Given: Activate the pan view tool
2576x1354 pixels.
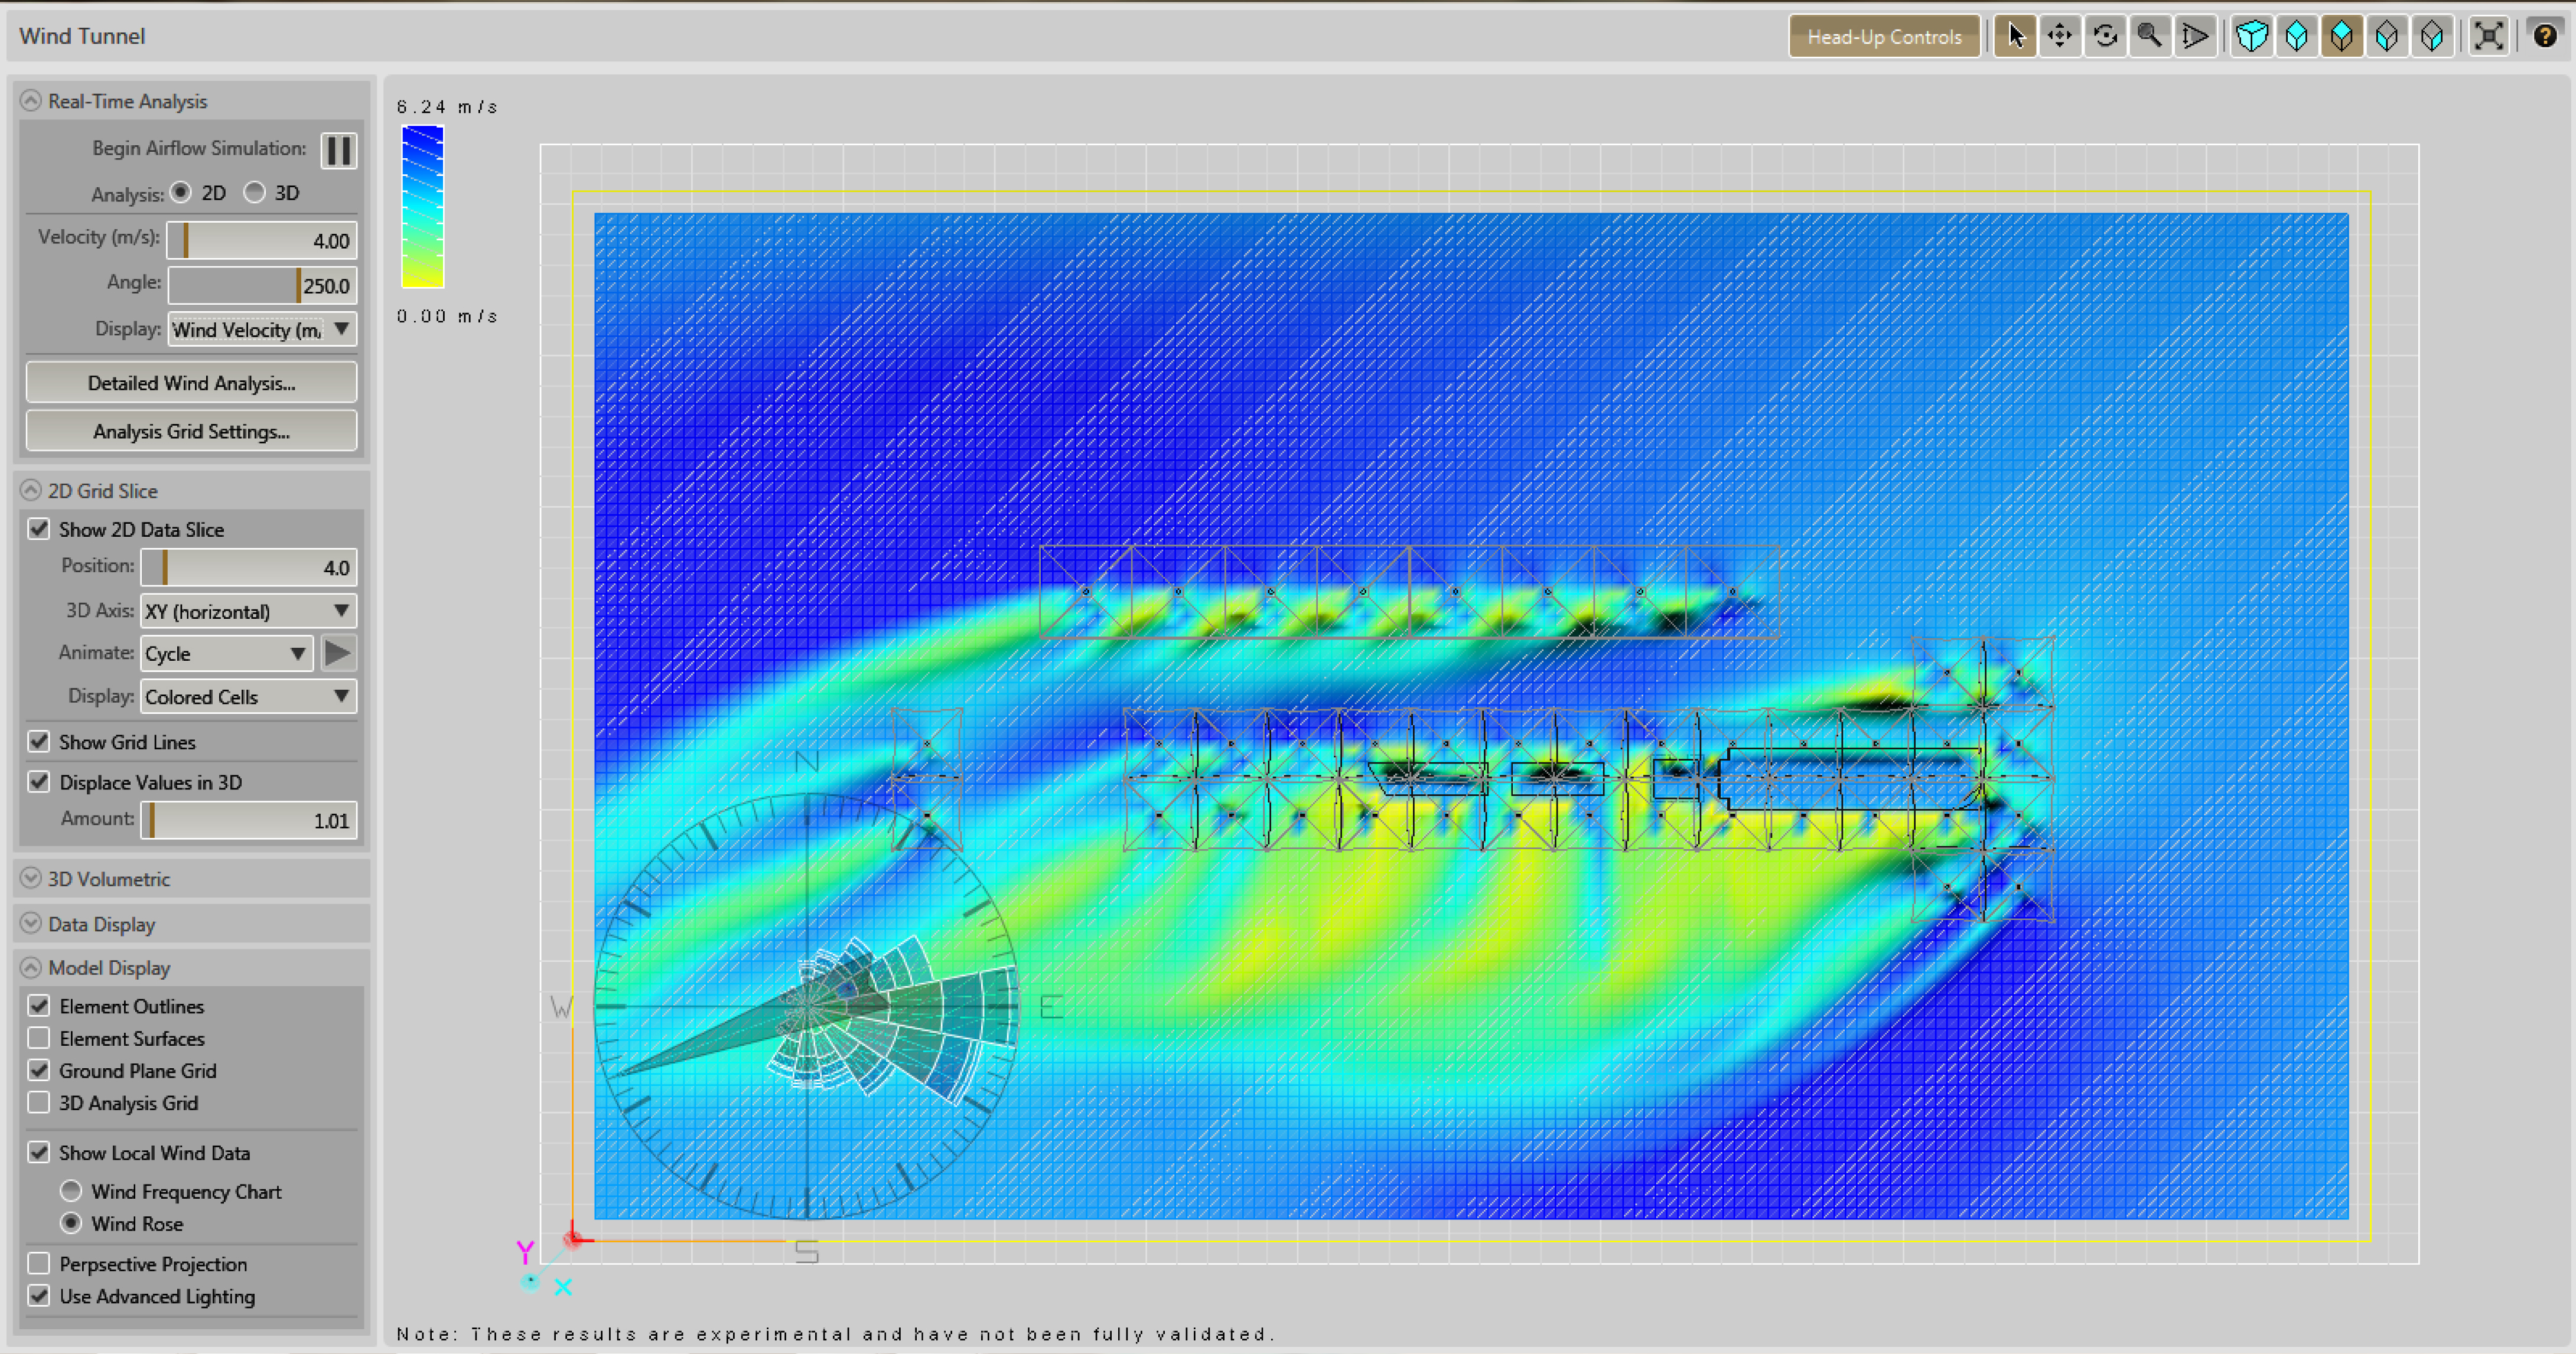Looking at the screenshot, I should coord(2060,36).
